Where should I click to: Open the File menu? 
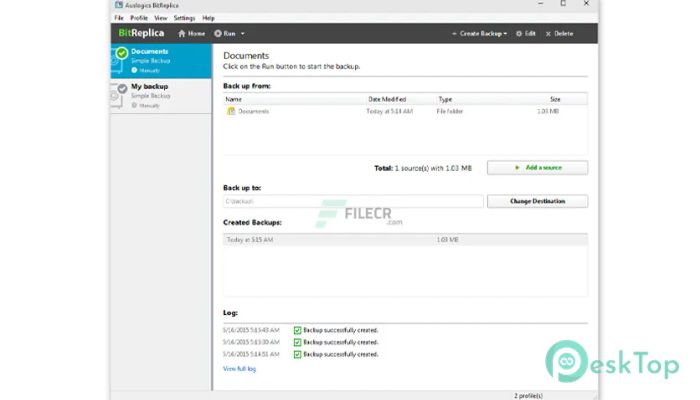tap(119, 18)
